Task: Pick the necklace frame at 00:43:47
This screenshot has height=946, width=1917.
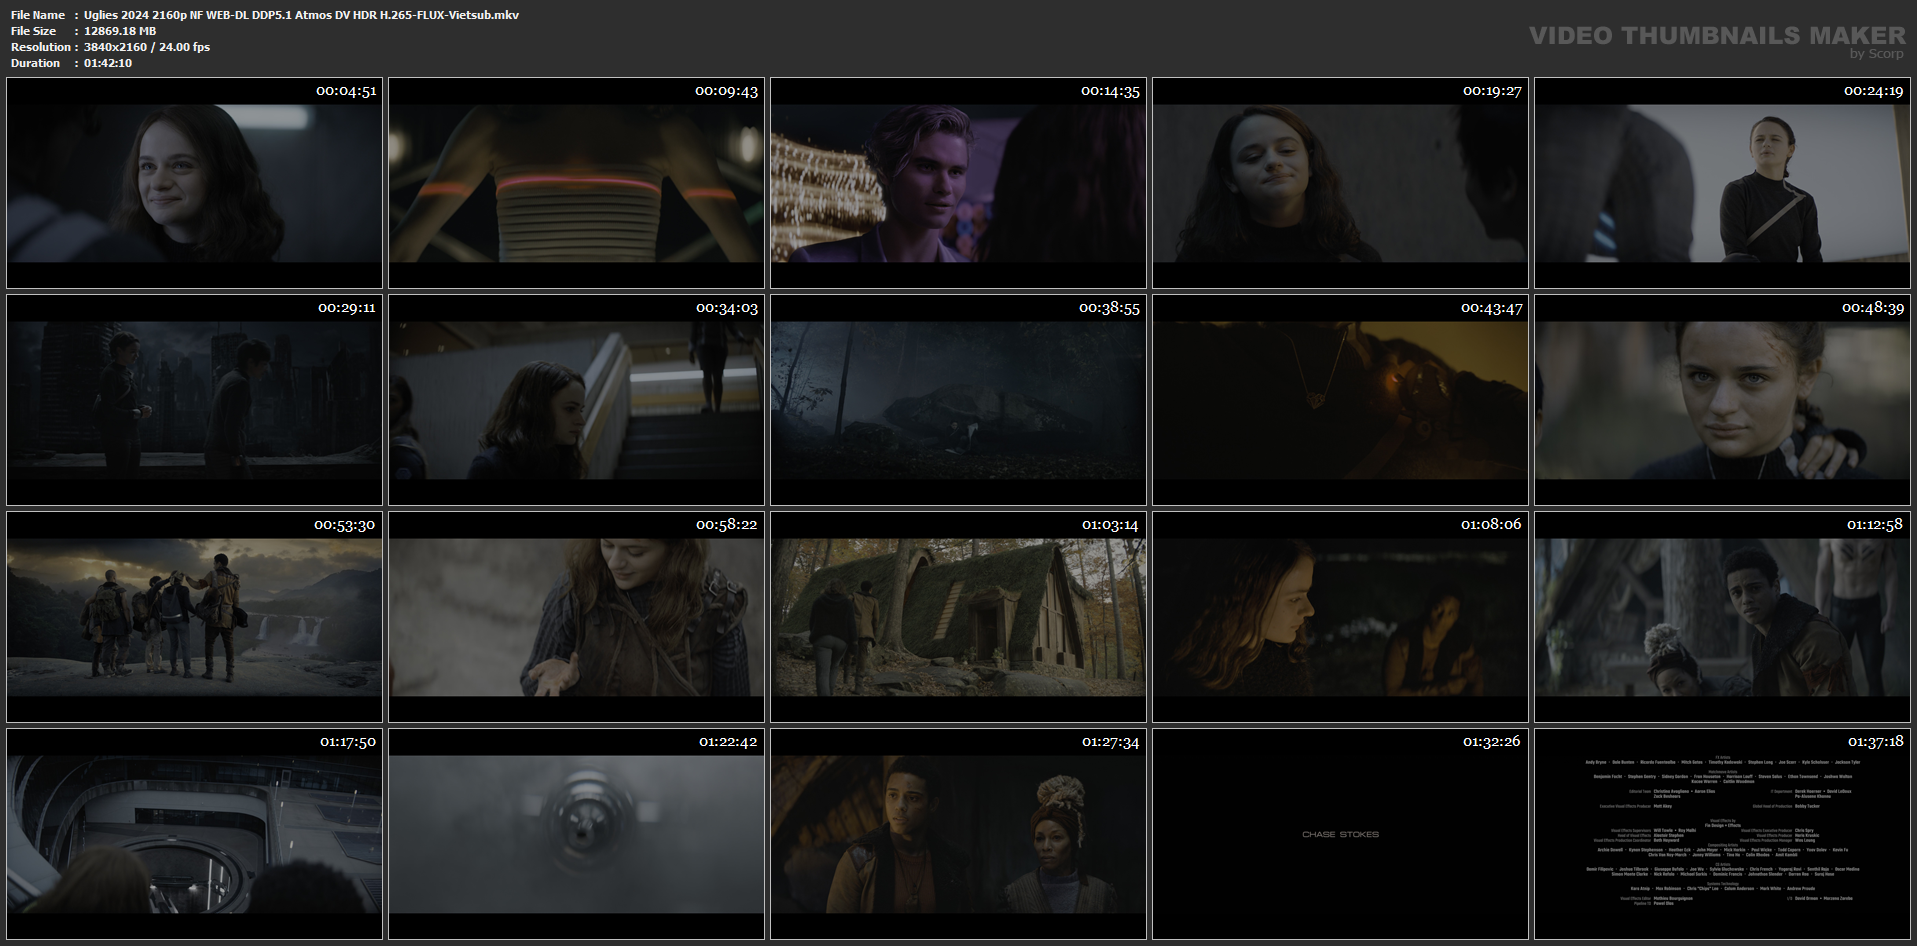Action: click(1340, 400)
